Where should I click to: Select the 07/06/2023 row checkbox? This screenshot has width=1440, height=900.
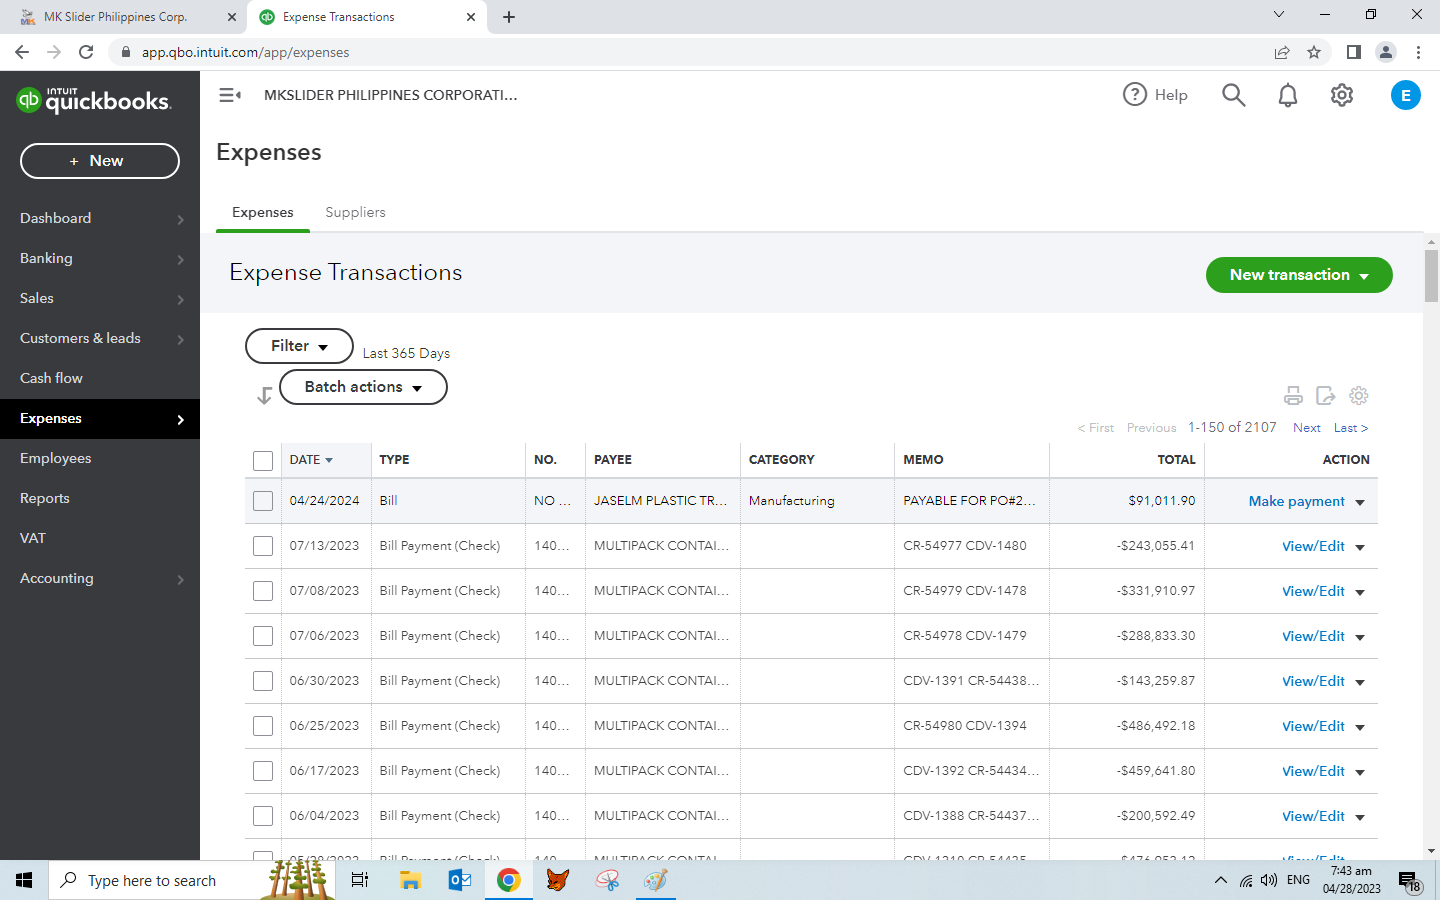pos(263,636)
